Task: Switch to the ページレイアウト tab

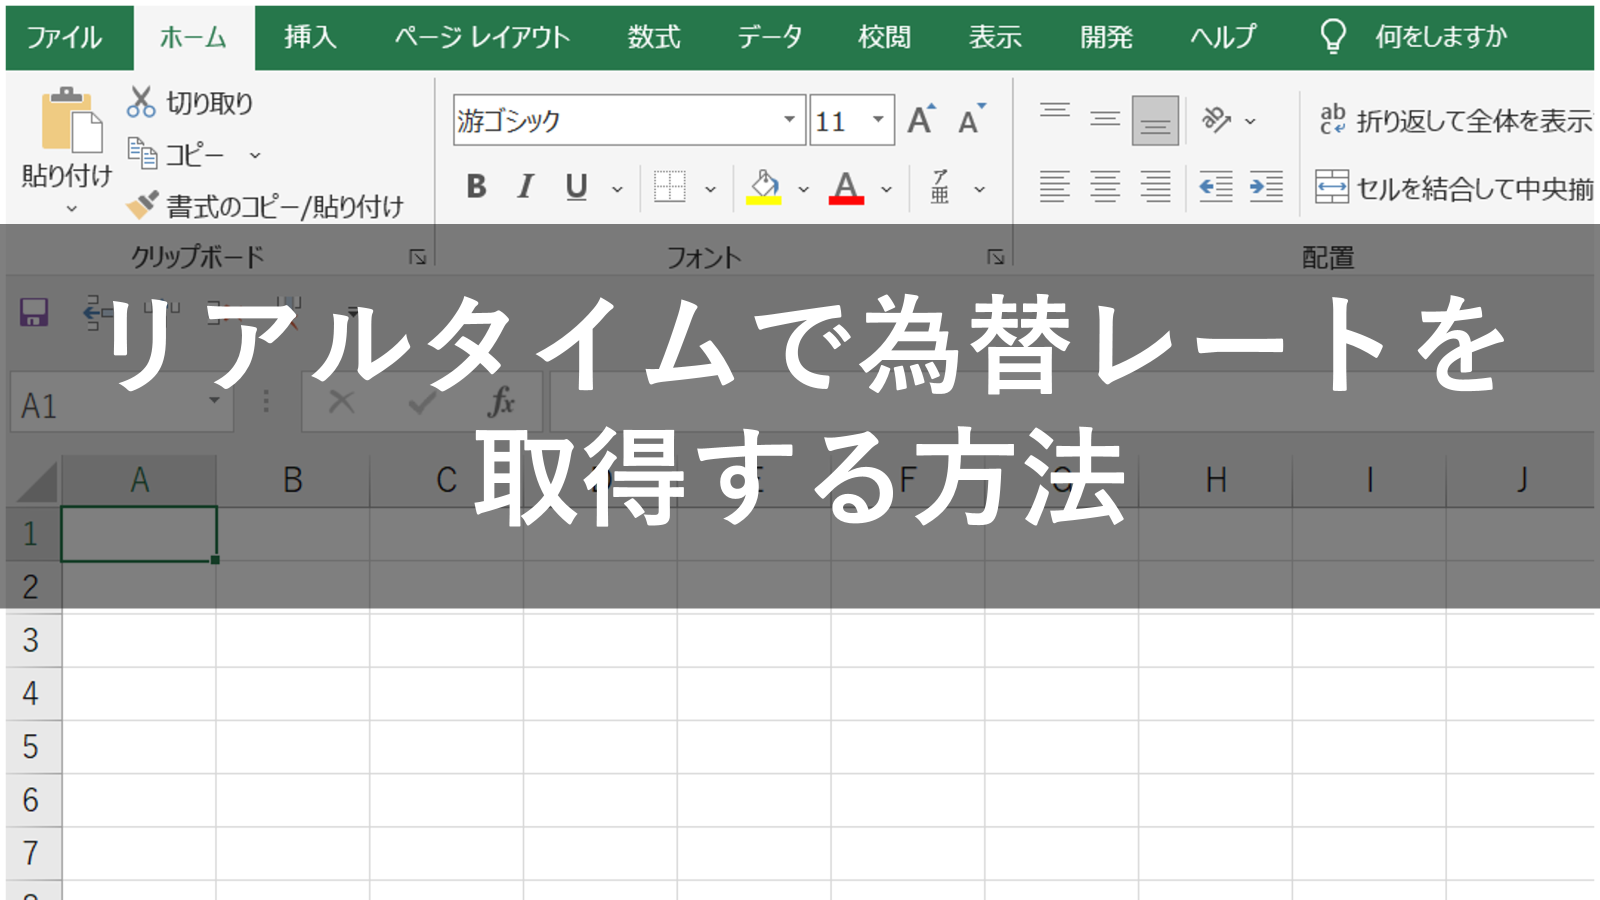Action: [x=483, y=38]
